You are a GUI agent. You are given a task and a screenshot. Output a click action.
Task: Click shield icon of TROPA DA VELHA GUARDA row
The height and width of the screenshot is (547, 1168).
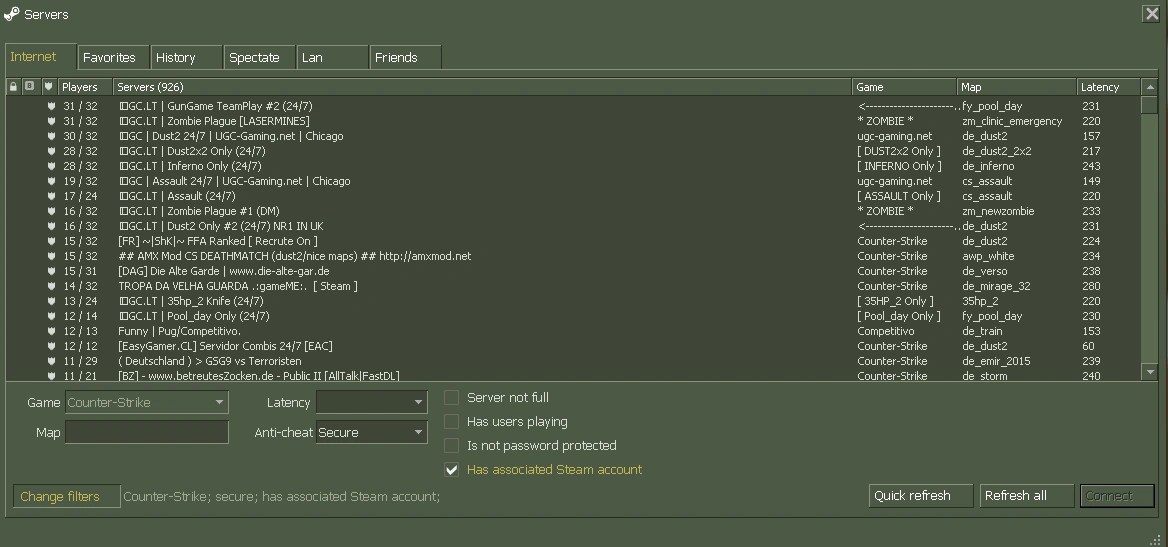click(x=51, y=285)
